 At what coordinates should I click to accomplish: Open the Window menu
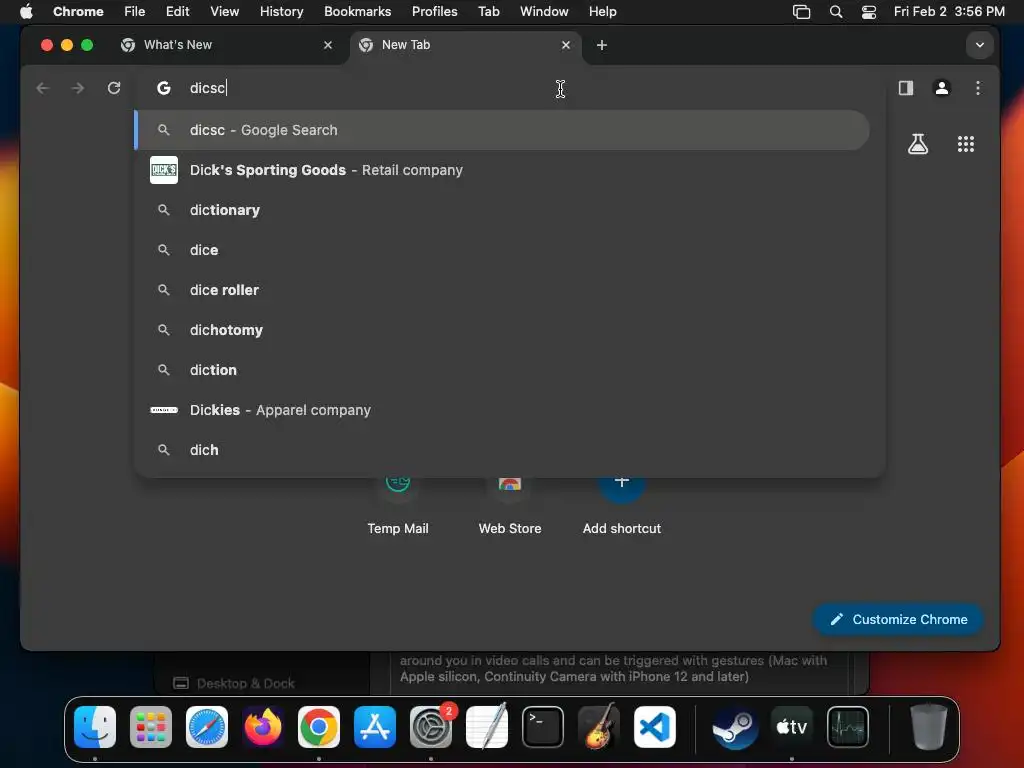[x=544, y=11]
